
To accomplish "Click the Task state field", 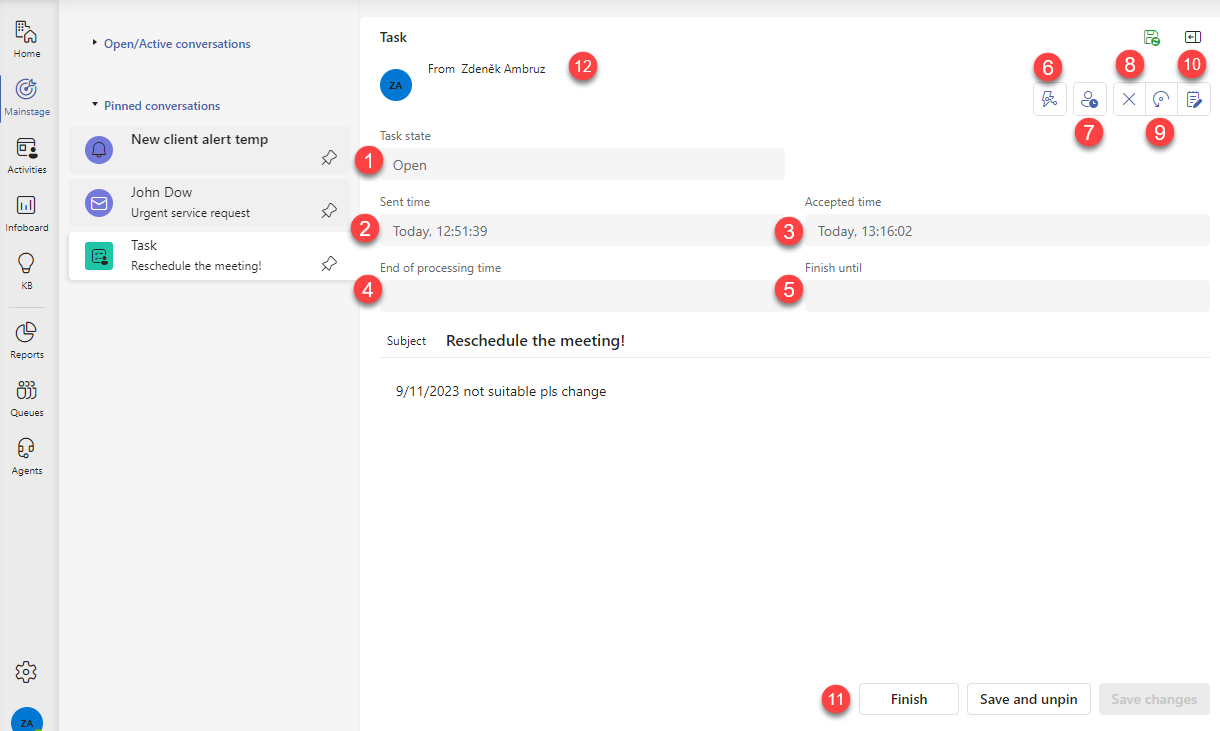I will [x=582, y=165].
